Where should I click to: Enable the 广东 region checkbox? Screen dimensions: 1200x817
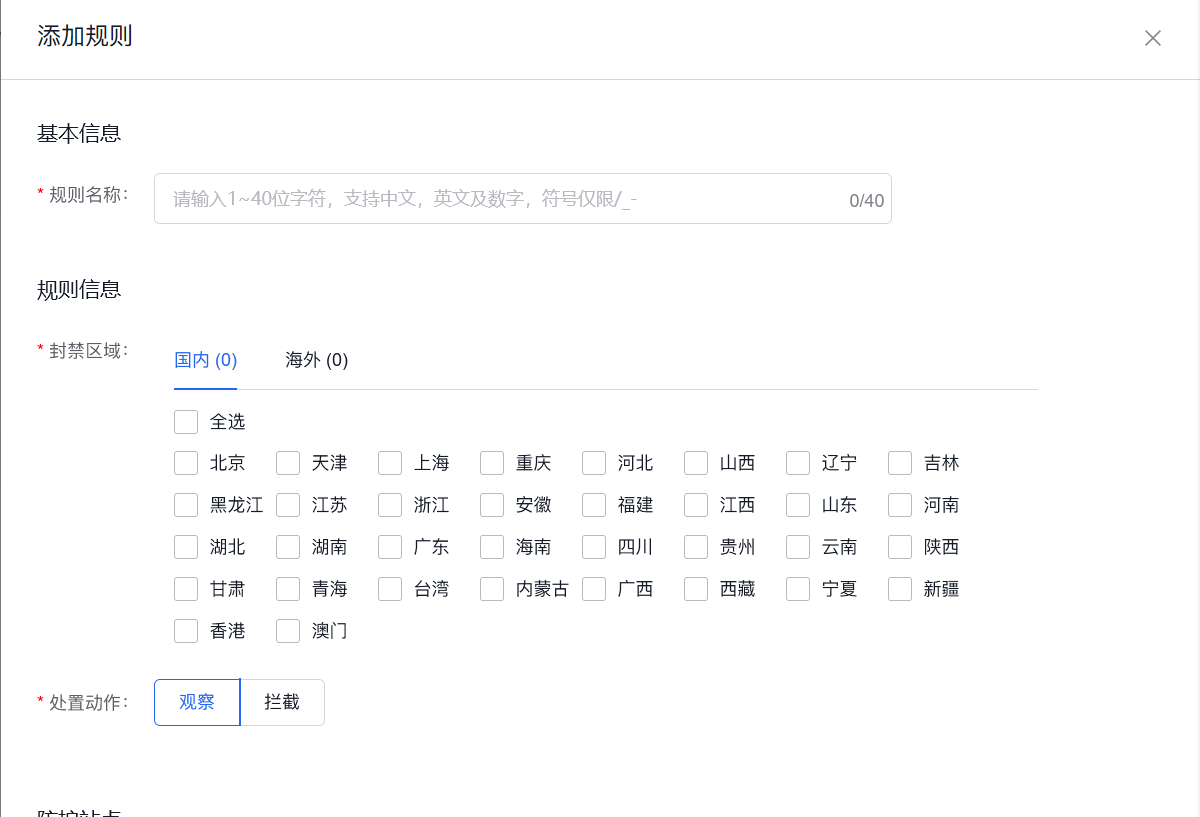[x=390, y=546]
